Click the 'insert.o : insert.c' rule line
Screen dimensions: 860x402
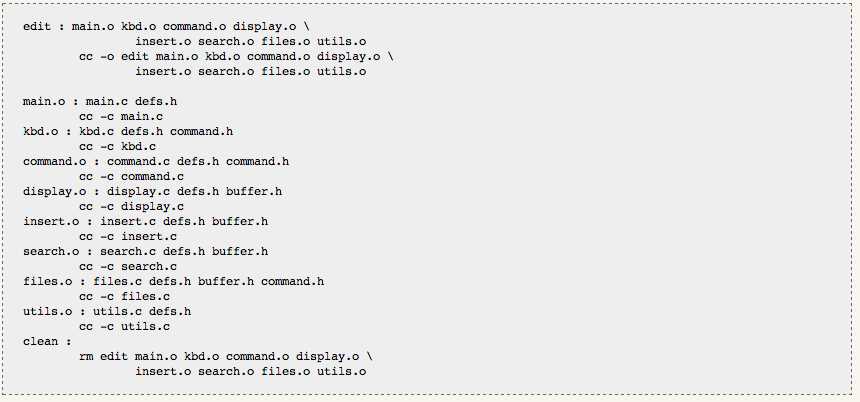(145, 222)
